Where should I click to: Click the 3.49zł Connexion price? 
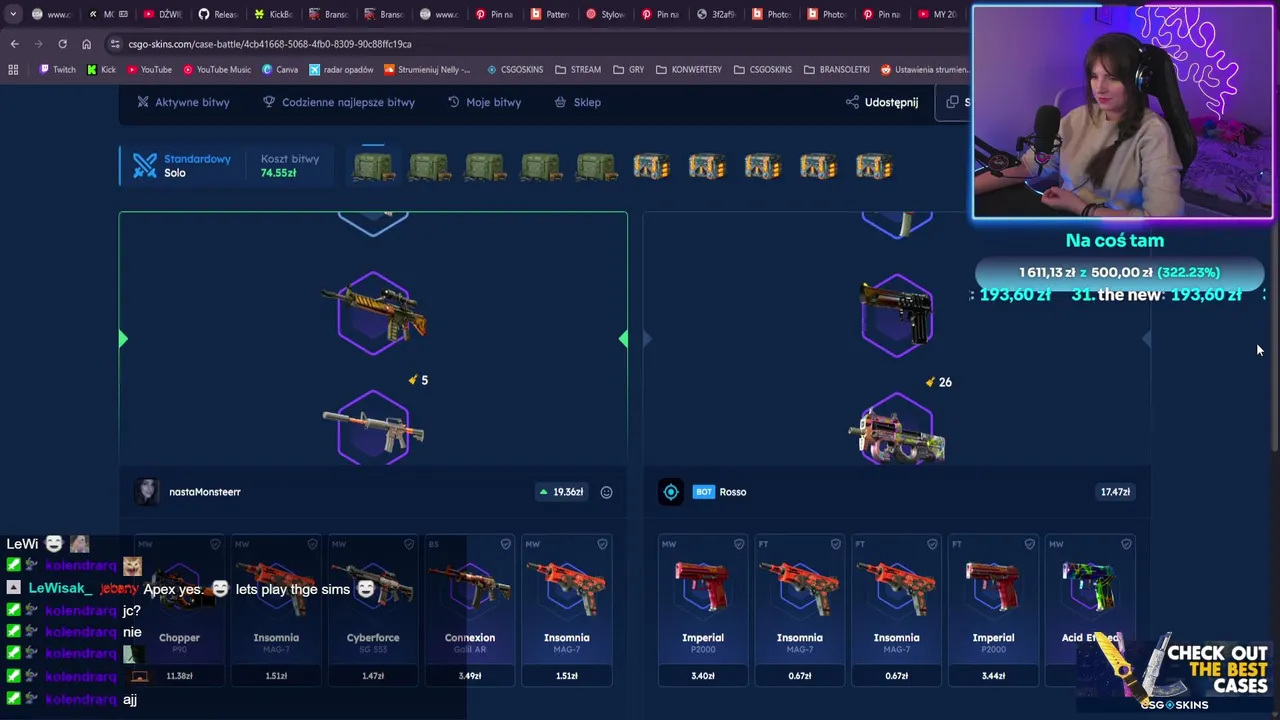(x=469, y=676)
